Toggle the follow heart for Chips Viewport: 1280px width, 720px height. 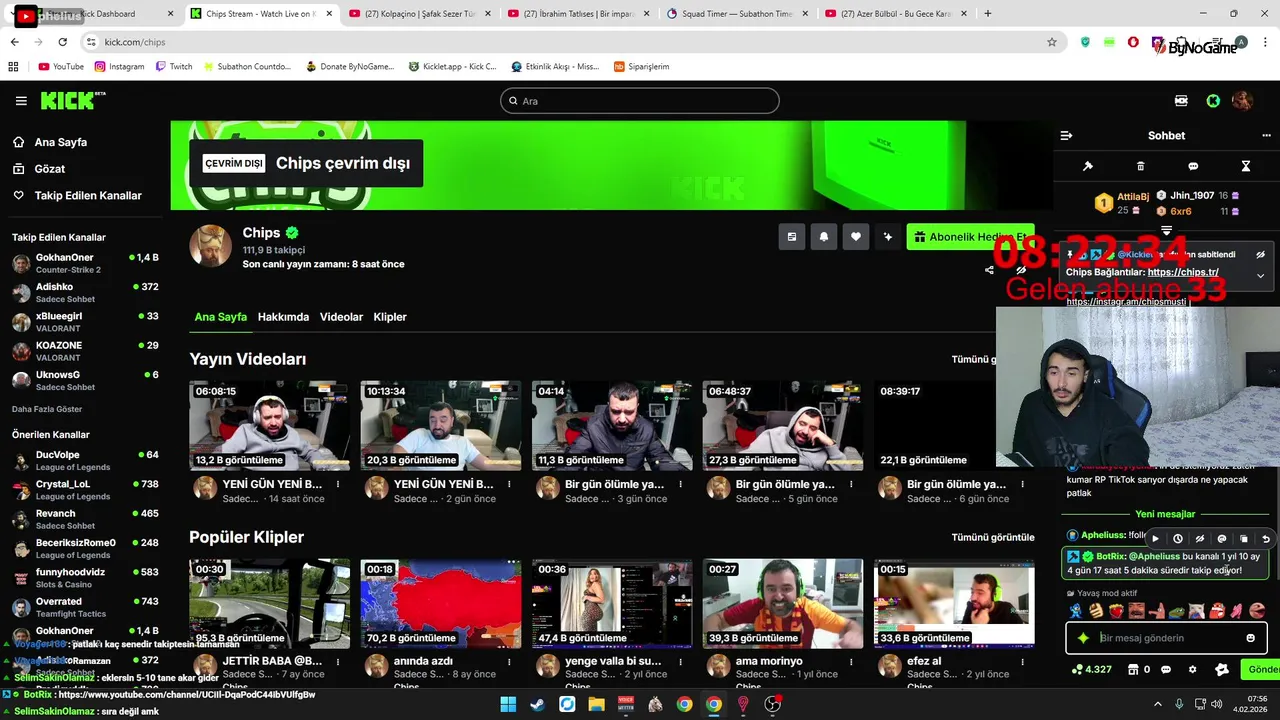pyautogui.click(x=856, y=237)
